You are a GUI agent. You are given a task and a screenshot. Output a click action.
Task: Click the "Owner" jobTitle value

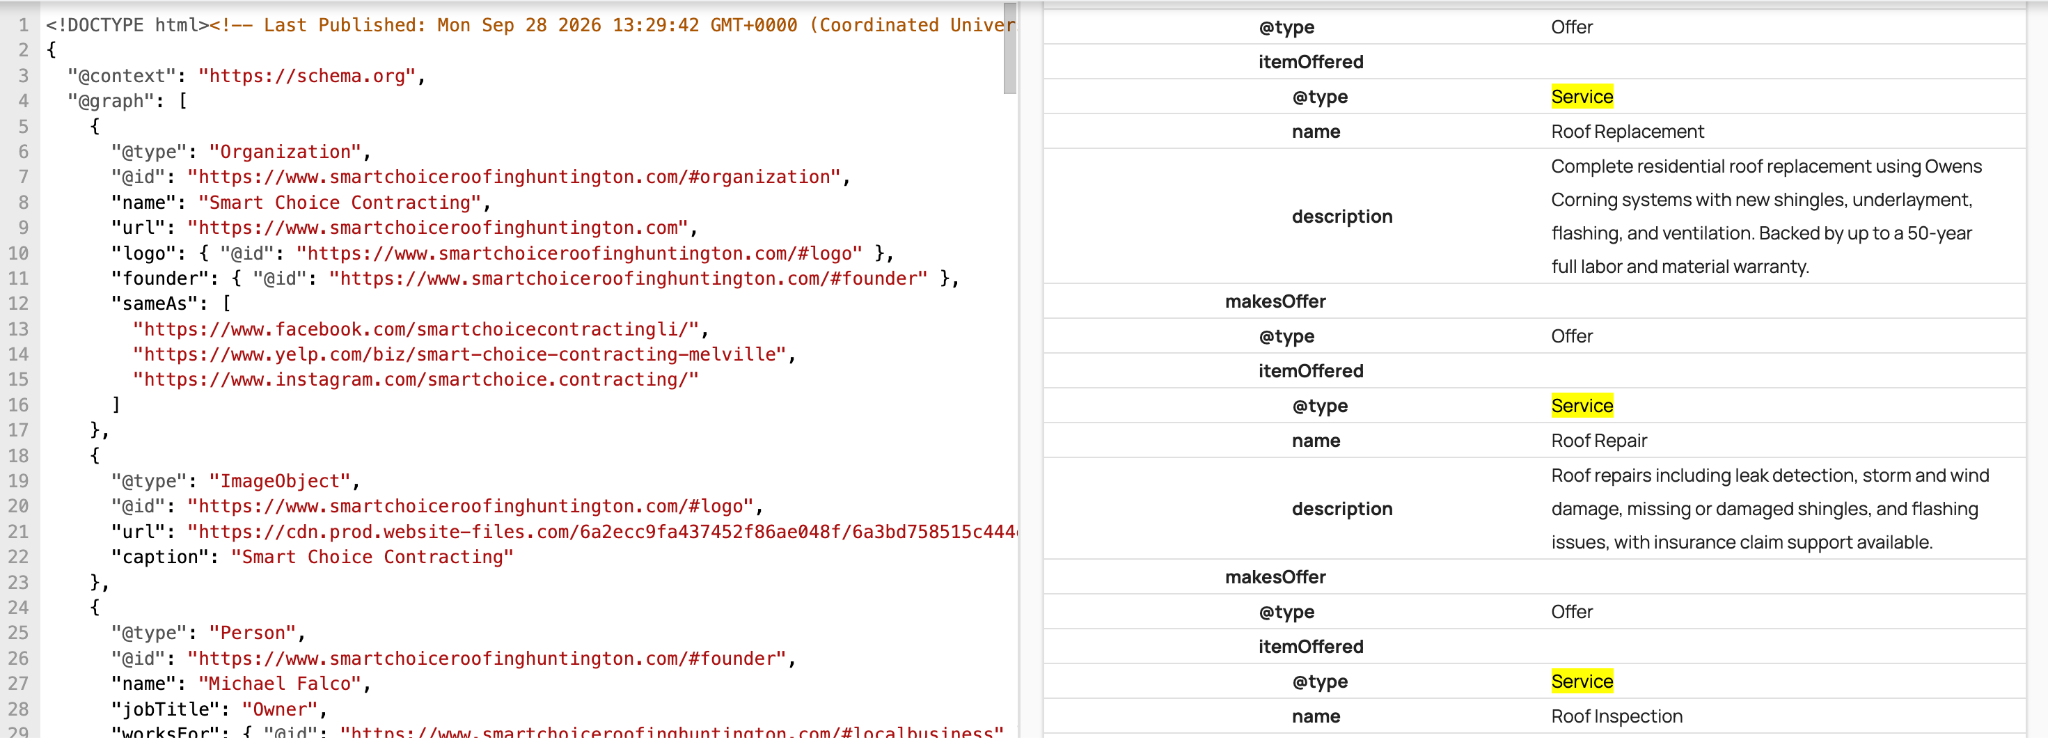coord(280,709)
